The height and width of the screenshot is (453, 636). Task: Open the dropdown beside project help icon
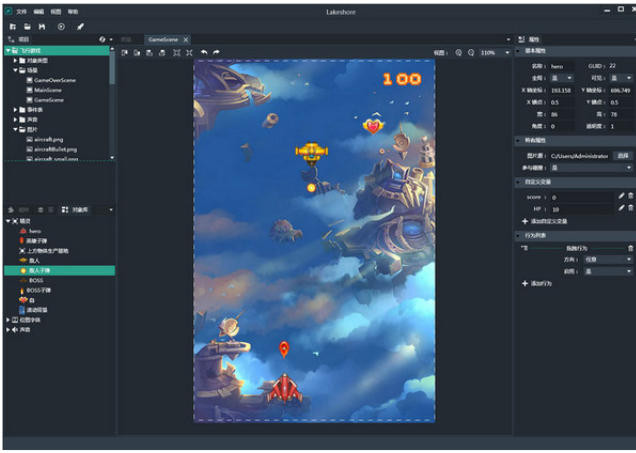111,40
